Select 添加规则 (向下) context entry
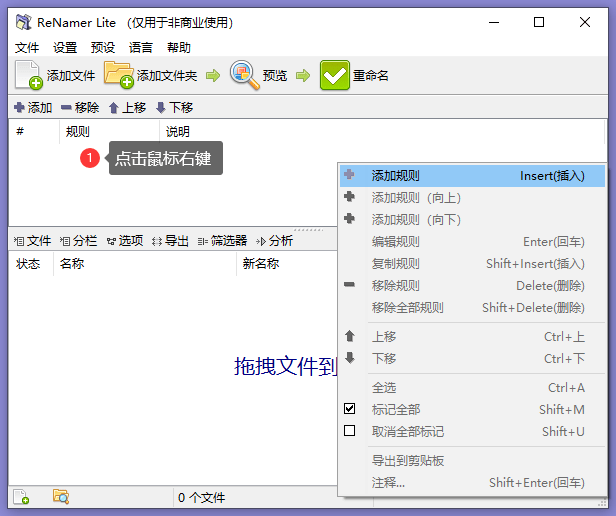616x516 pixels. point(472,220)
